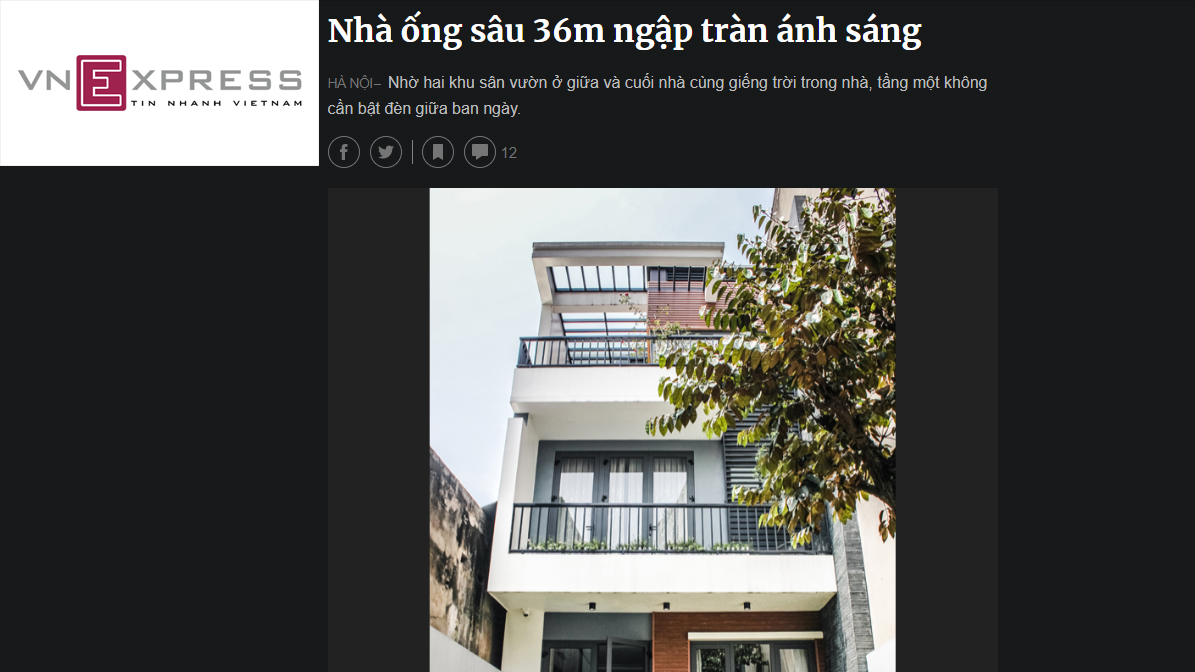The image size is (1195, 672).
Task: Click the article summary paragraph text
Action: (x=657, y=95)
